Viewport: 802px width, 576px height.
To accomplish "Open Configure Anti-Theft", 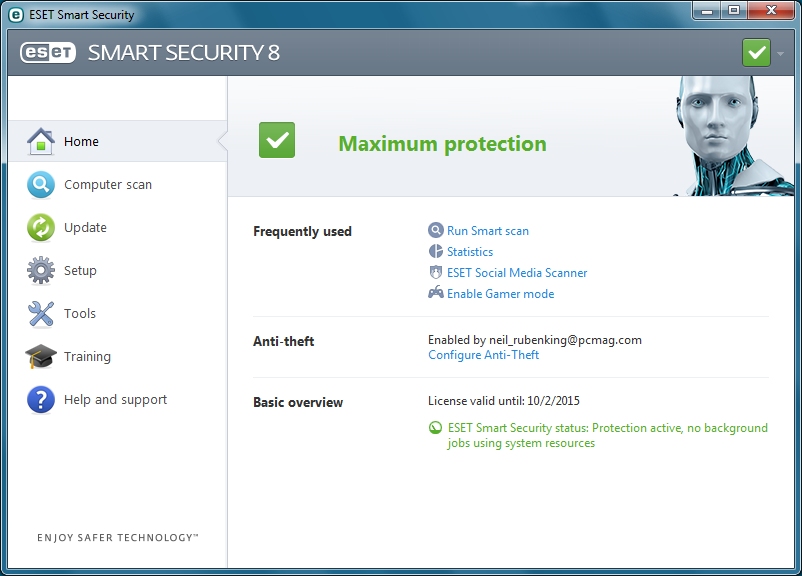I will 482,355.
